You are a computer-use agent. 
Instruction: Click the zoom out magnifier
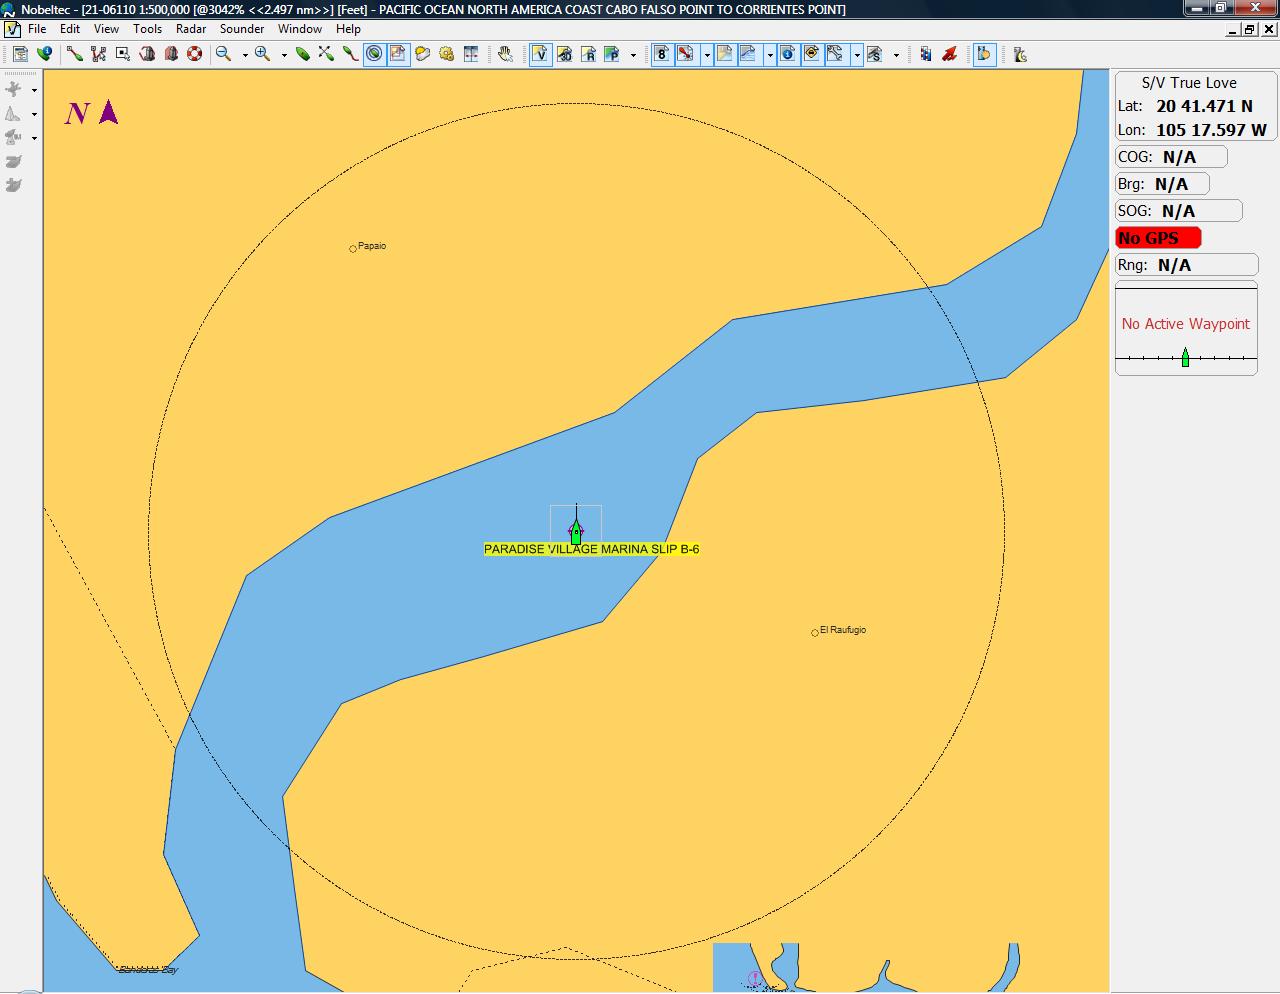[224, 54]
